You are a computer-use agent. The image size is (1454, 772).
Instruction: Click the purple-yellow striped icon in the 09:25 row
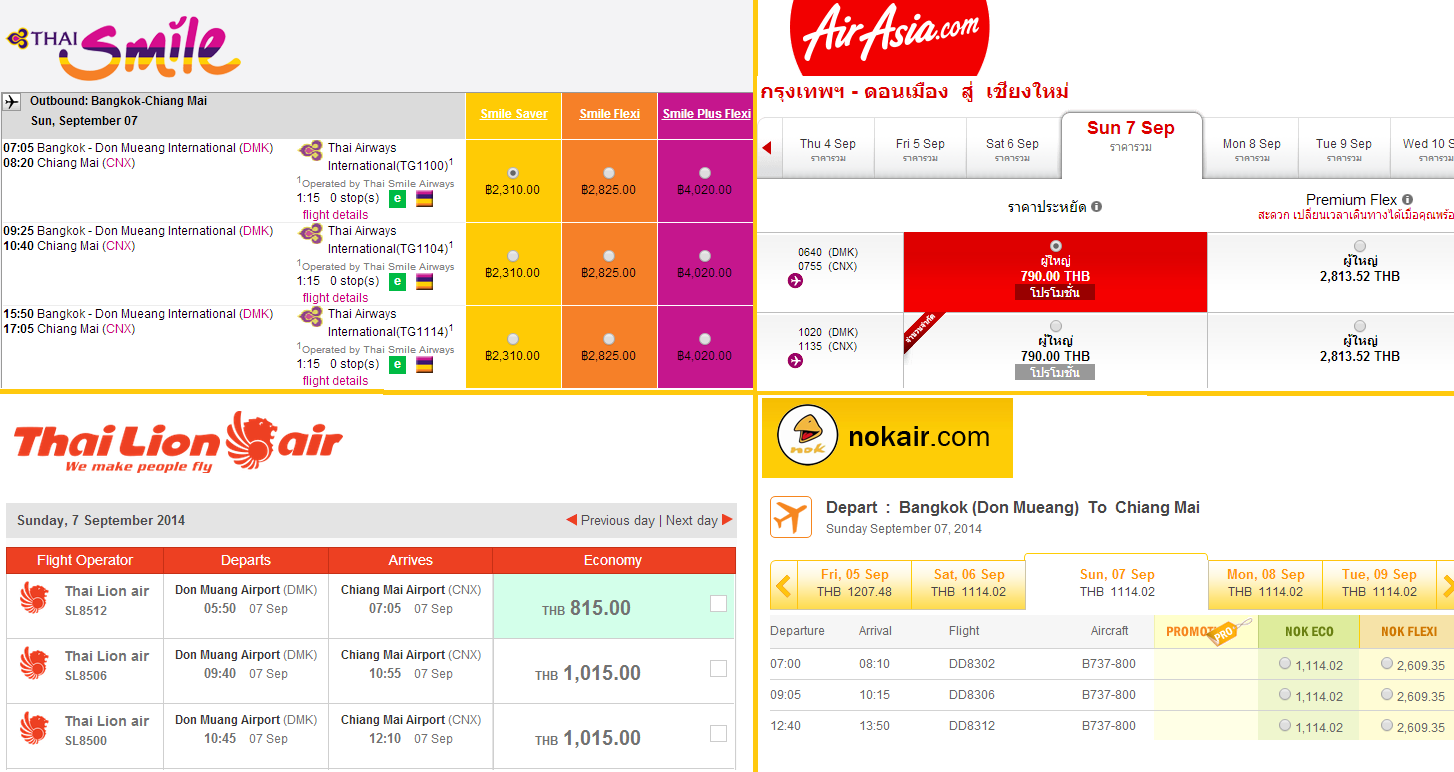424,281
